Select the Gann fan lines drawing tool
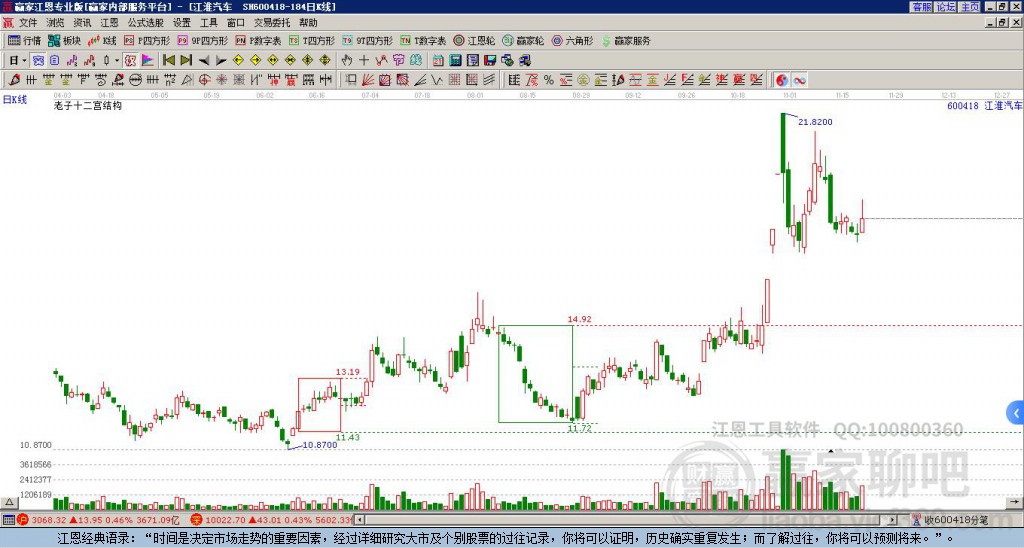This screenshot has width=1024, height=548. click(368, 80)
